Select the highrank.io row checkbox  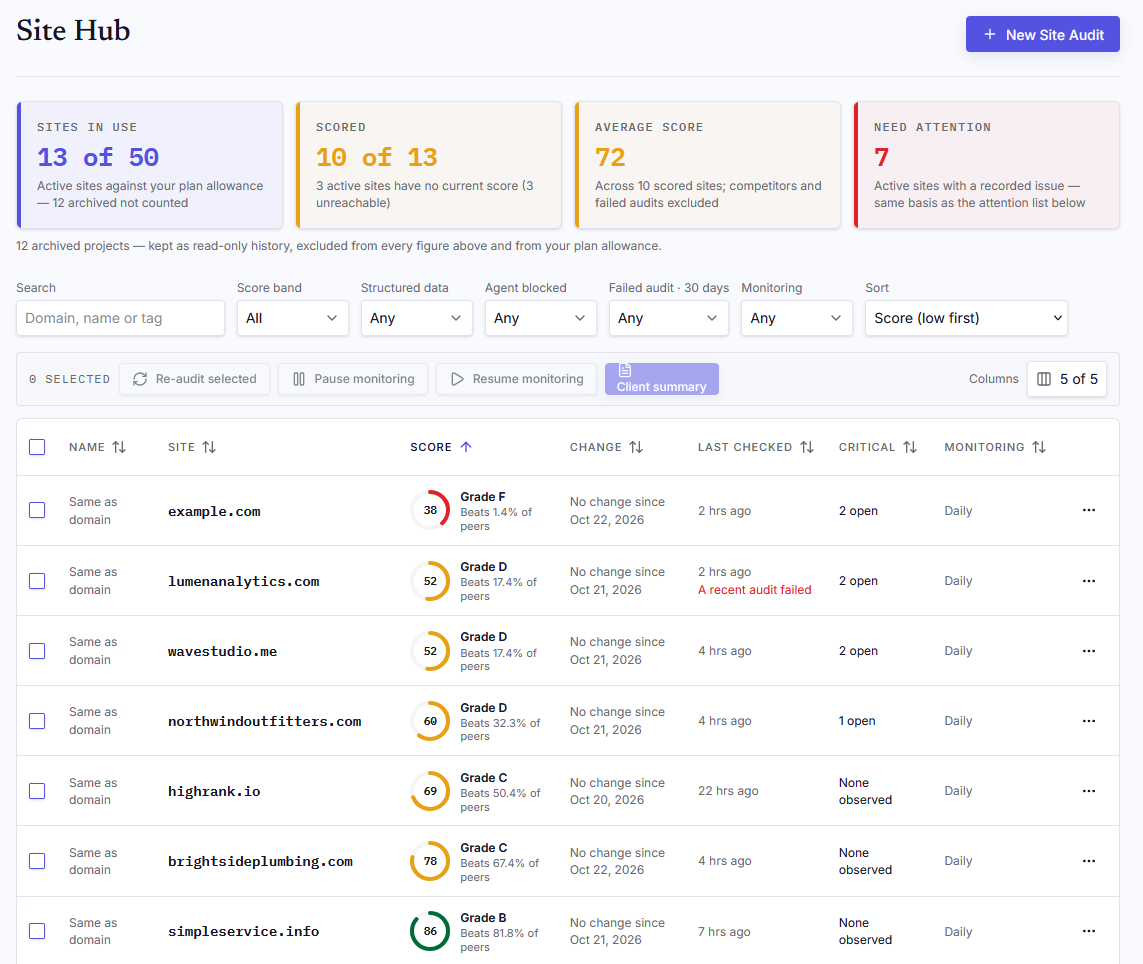[x=37, y=791]
